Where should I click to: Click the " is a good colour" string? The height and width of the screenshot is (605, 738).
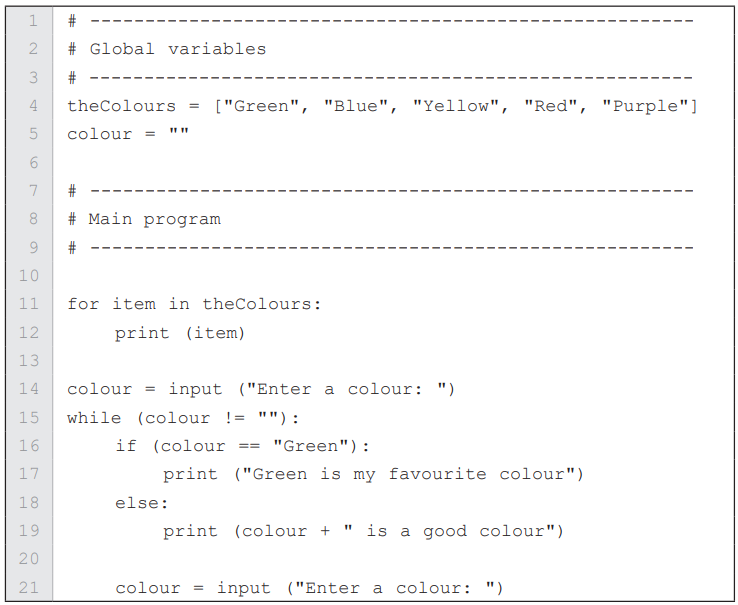pyautogui.click(x=454, y=531)
